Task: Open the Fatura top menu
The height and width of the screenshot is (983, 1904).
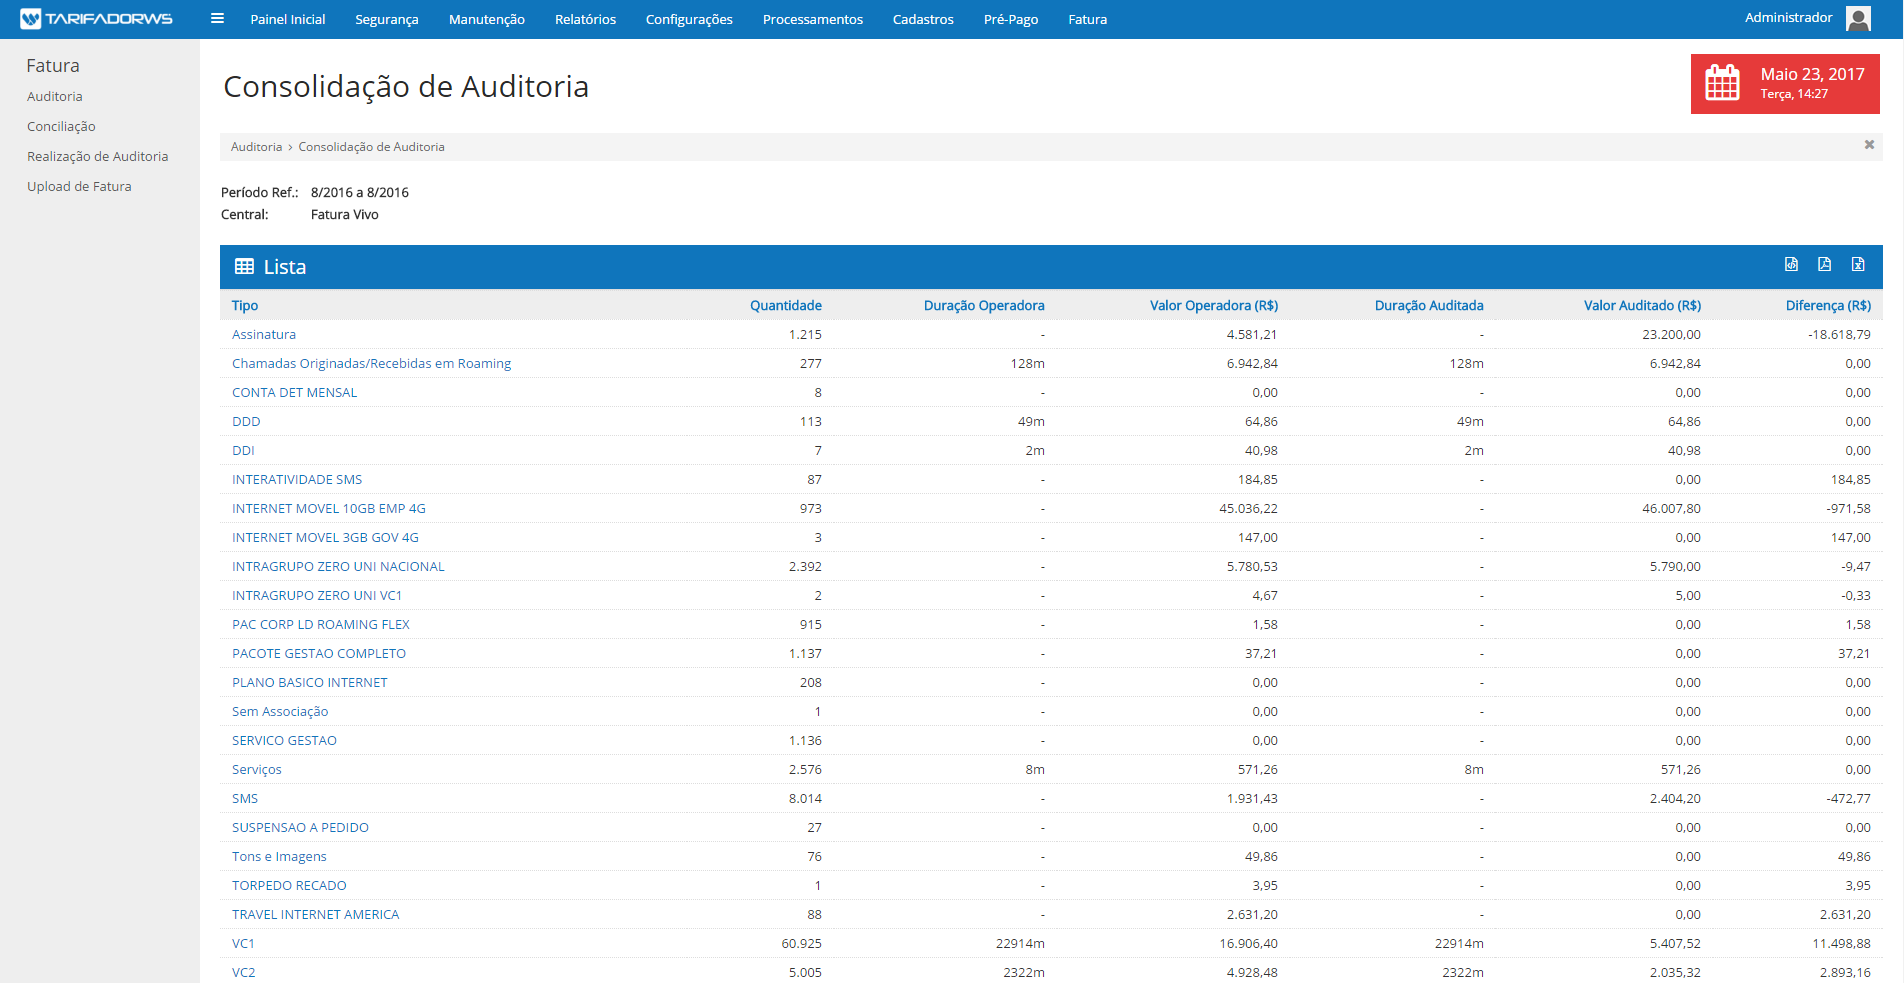Action: click(1088, 19)
